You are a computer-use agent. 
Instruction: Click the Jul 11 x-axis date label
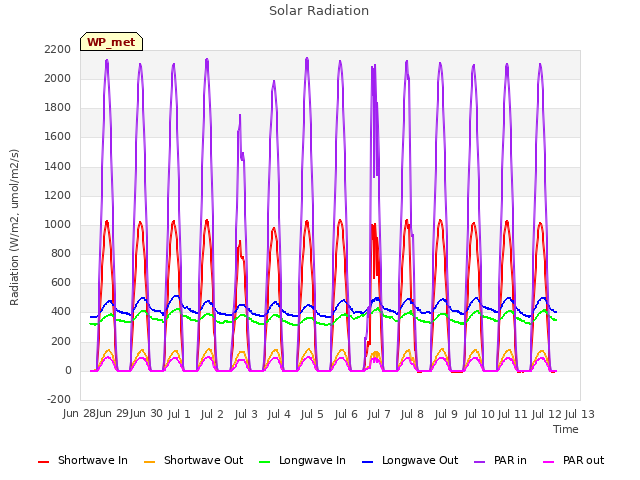[513, 414]
